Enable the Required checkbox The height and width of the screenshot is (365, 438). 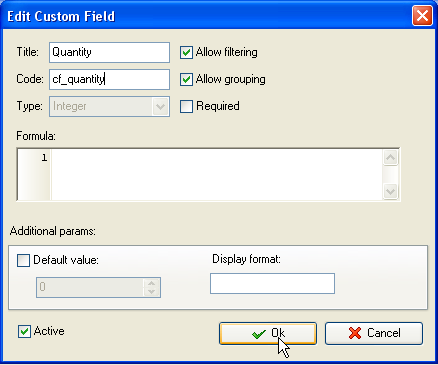click(x=186, y=106)
